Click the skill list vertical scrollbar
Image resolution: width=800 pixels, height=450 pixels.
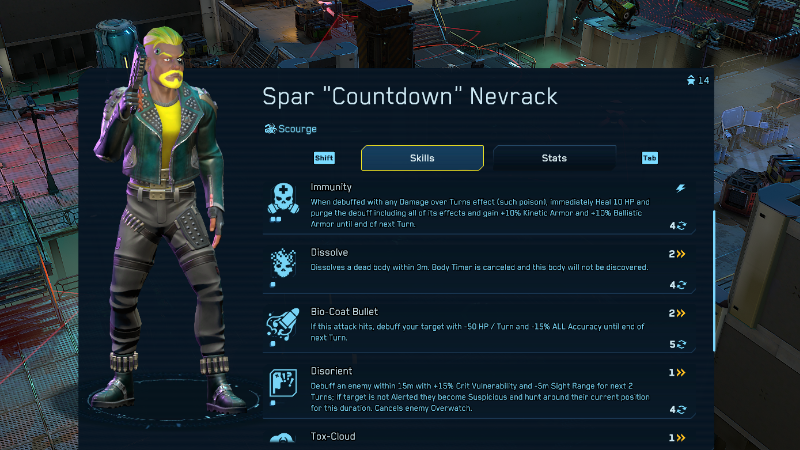pyautogui.click(x=714, y=281)
